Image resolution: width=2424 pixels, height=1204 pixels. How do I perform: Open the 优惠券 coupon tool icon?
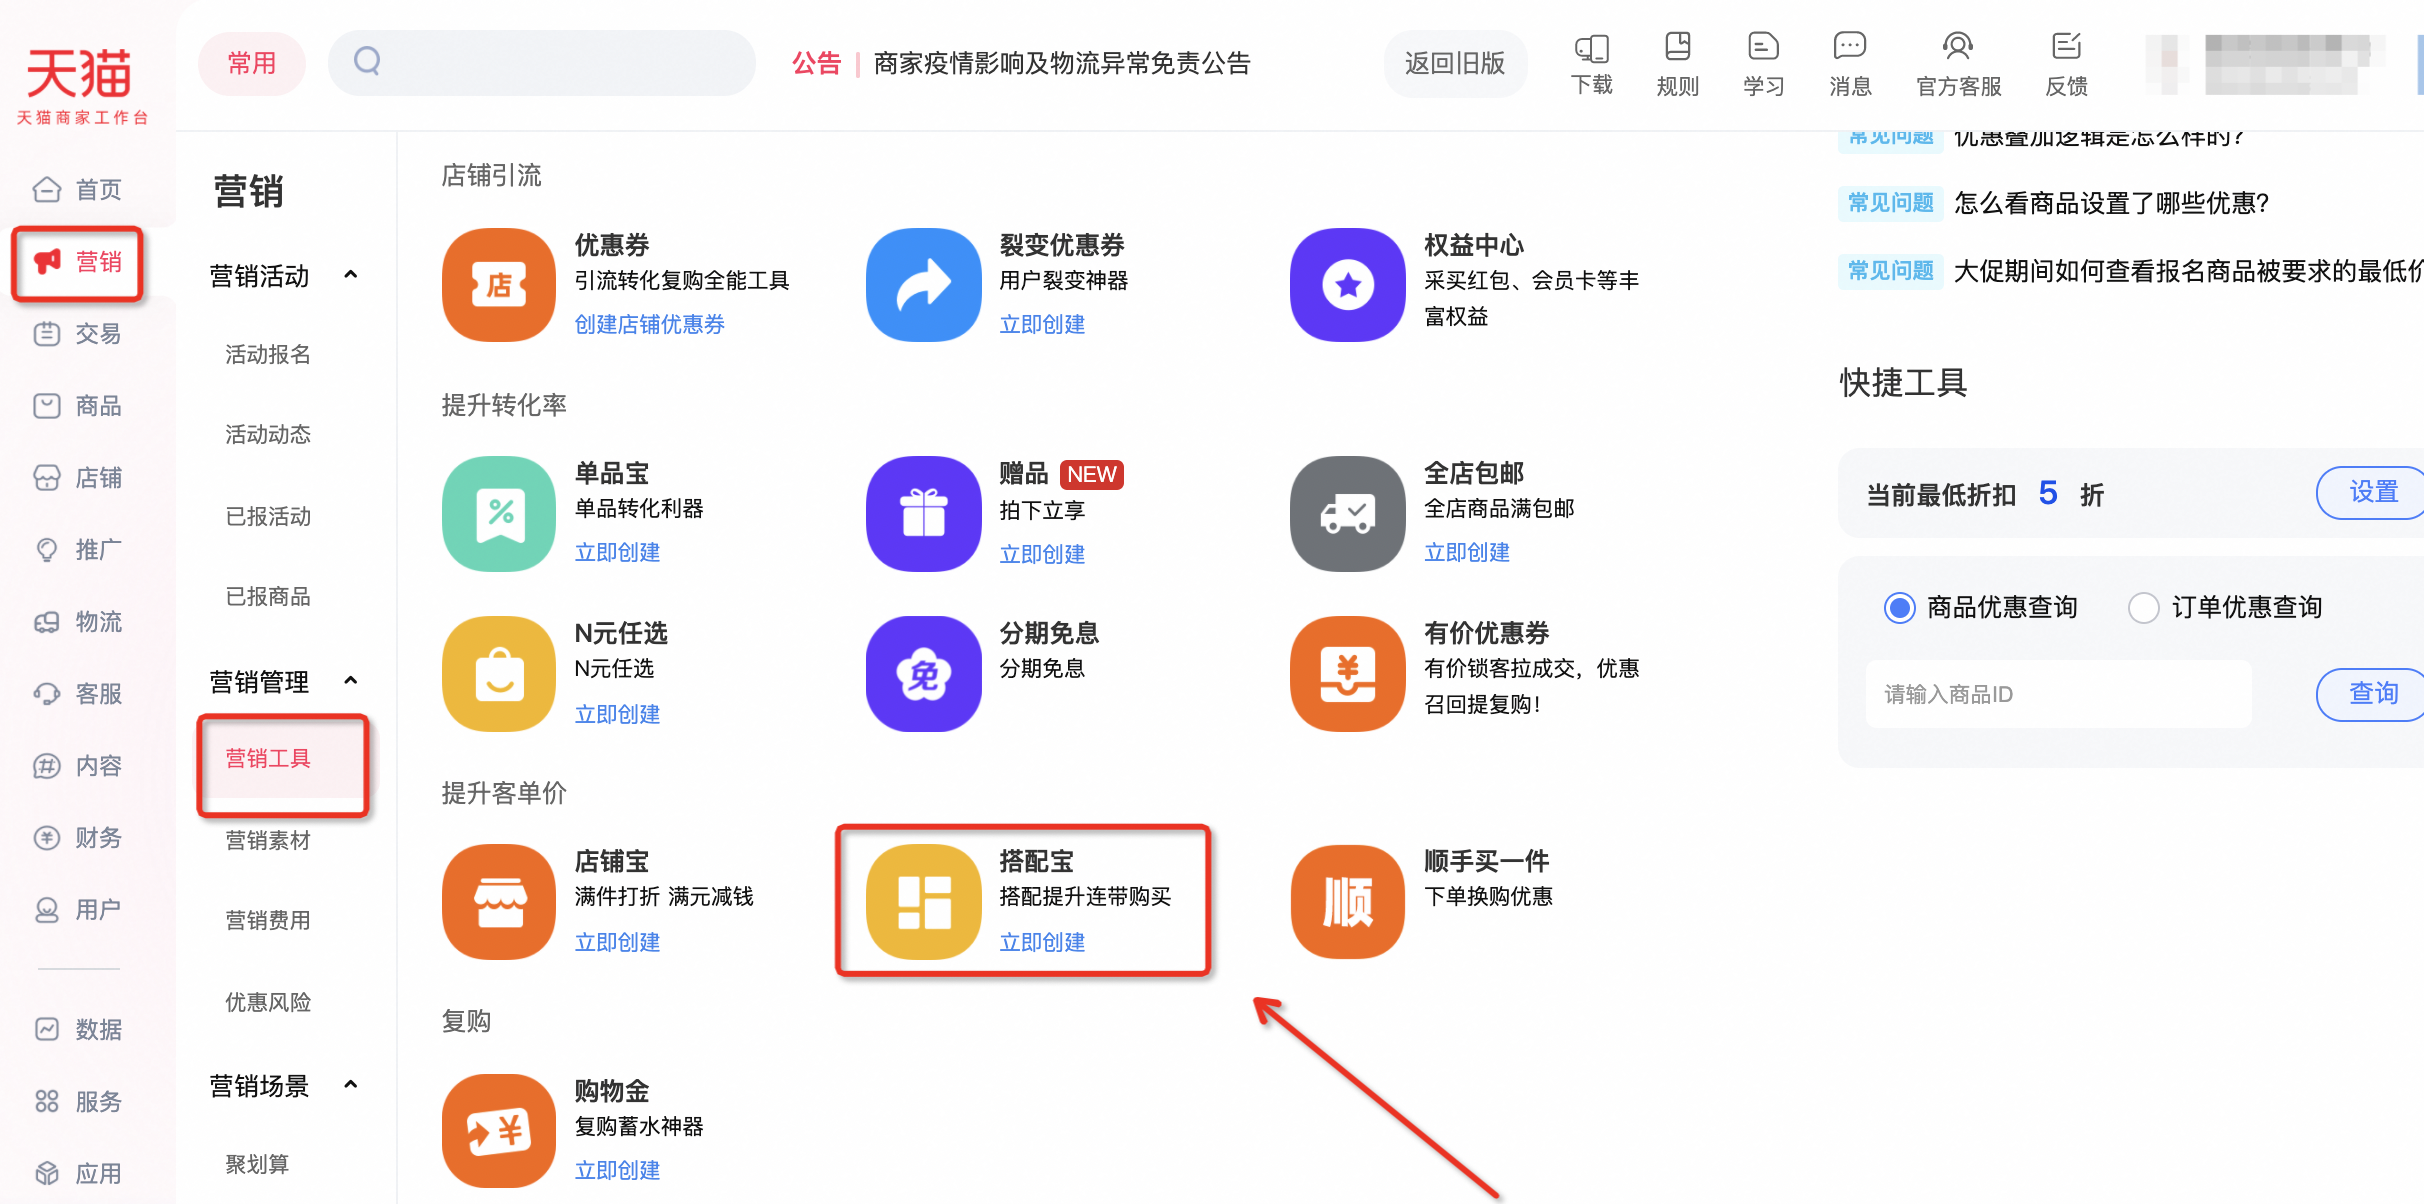point(499,285)
